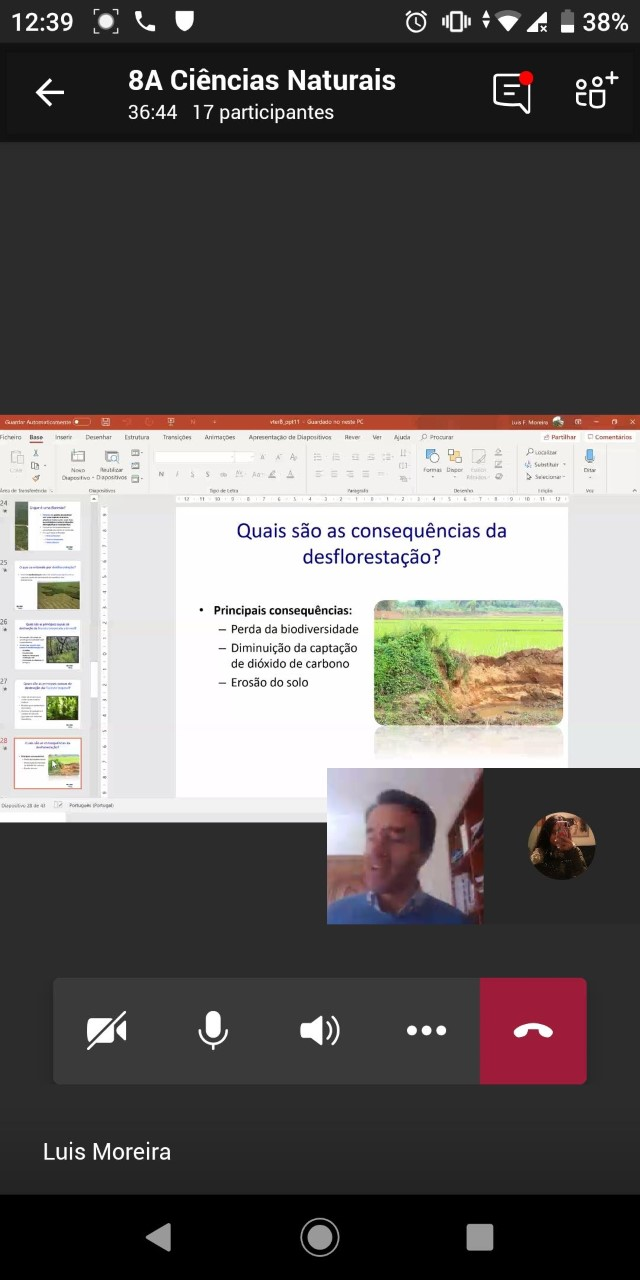The image size is (640, 1280).
Task: Open the add participants icon
Action: click(x=596, y=93)
